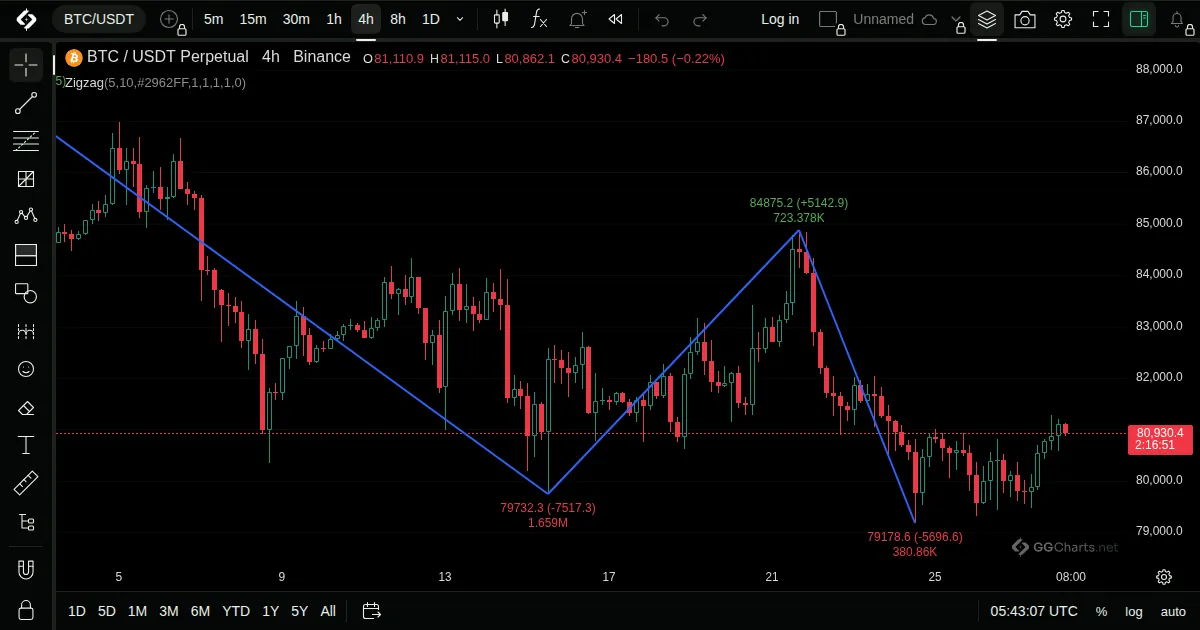The height and width of the screenshot is (630, 1200).
Task: Switch to 5m timeframe
Action: pos(213,19)
